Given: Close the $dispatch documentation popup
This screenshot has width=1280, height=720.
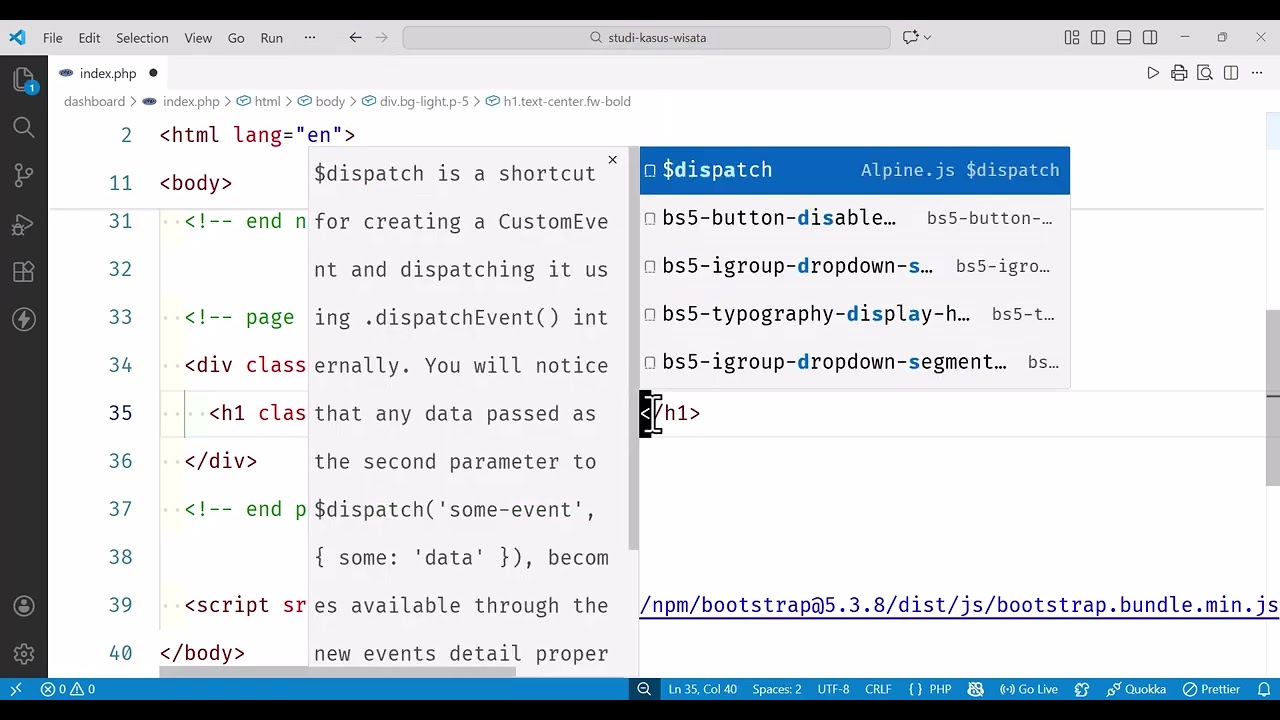Looking at the screenshot, I should [613, 160].
